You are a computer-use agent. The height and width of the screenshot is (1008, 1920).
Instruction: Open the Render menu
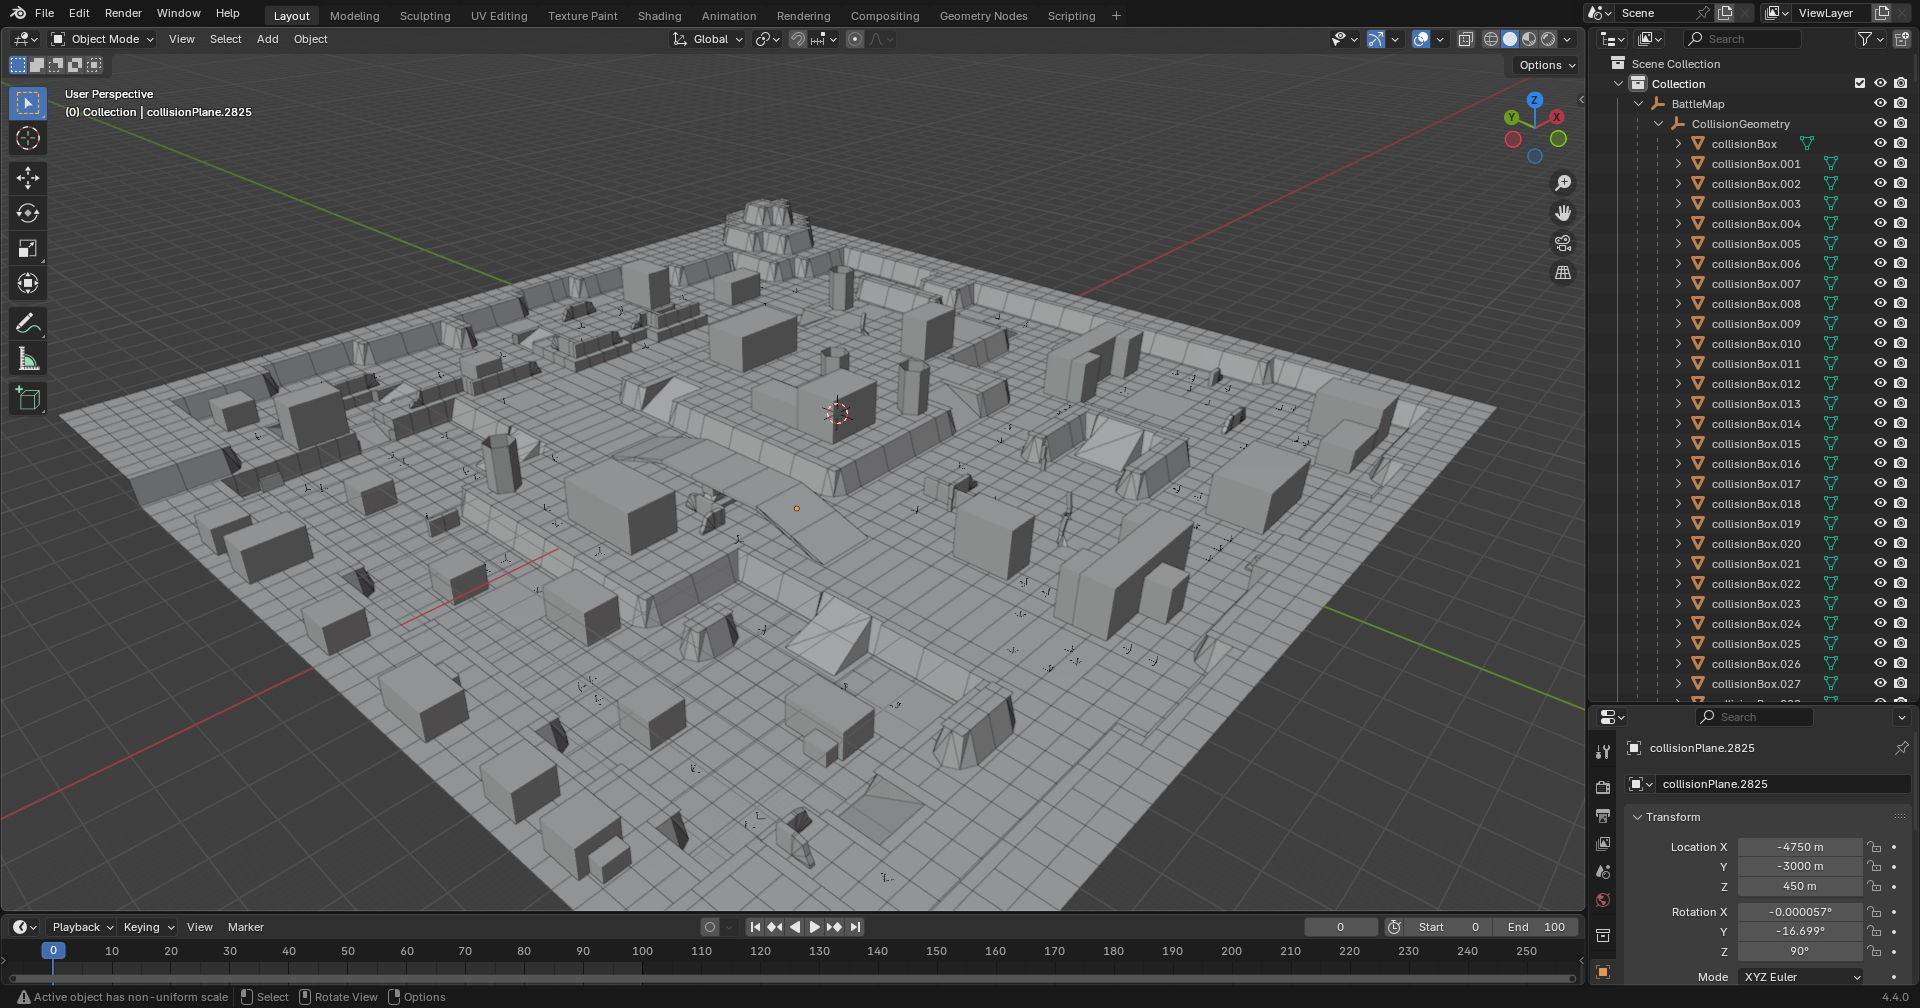[x=123, y=13]
